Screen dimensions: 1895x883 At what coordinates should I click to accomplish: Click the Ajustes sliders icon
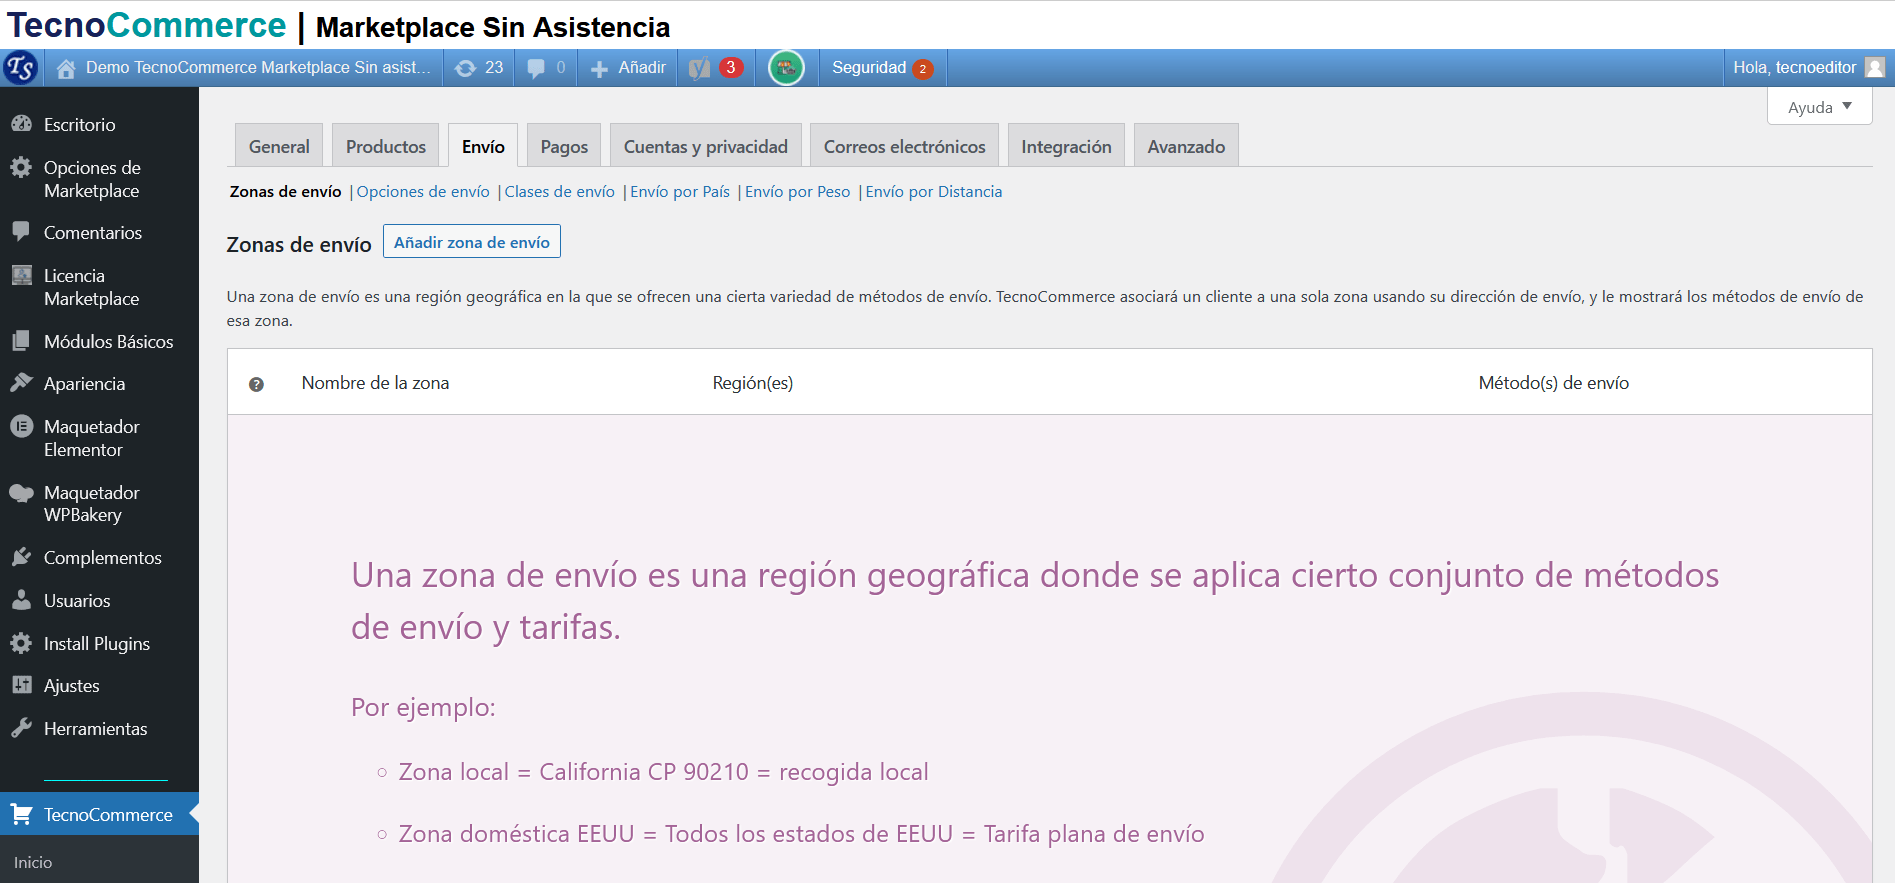click(21, 685)
